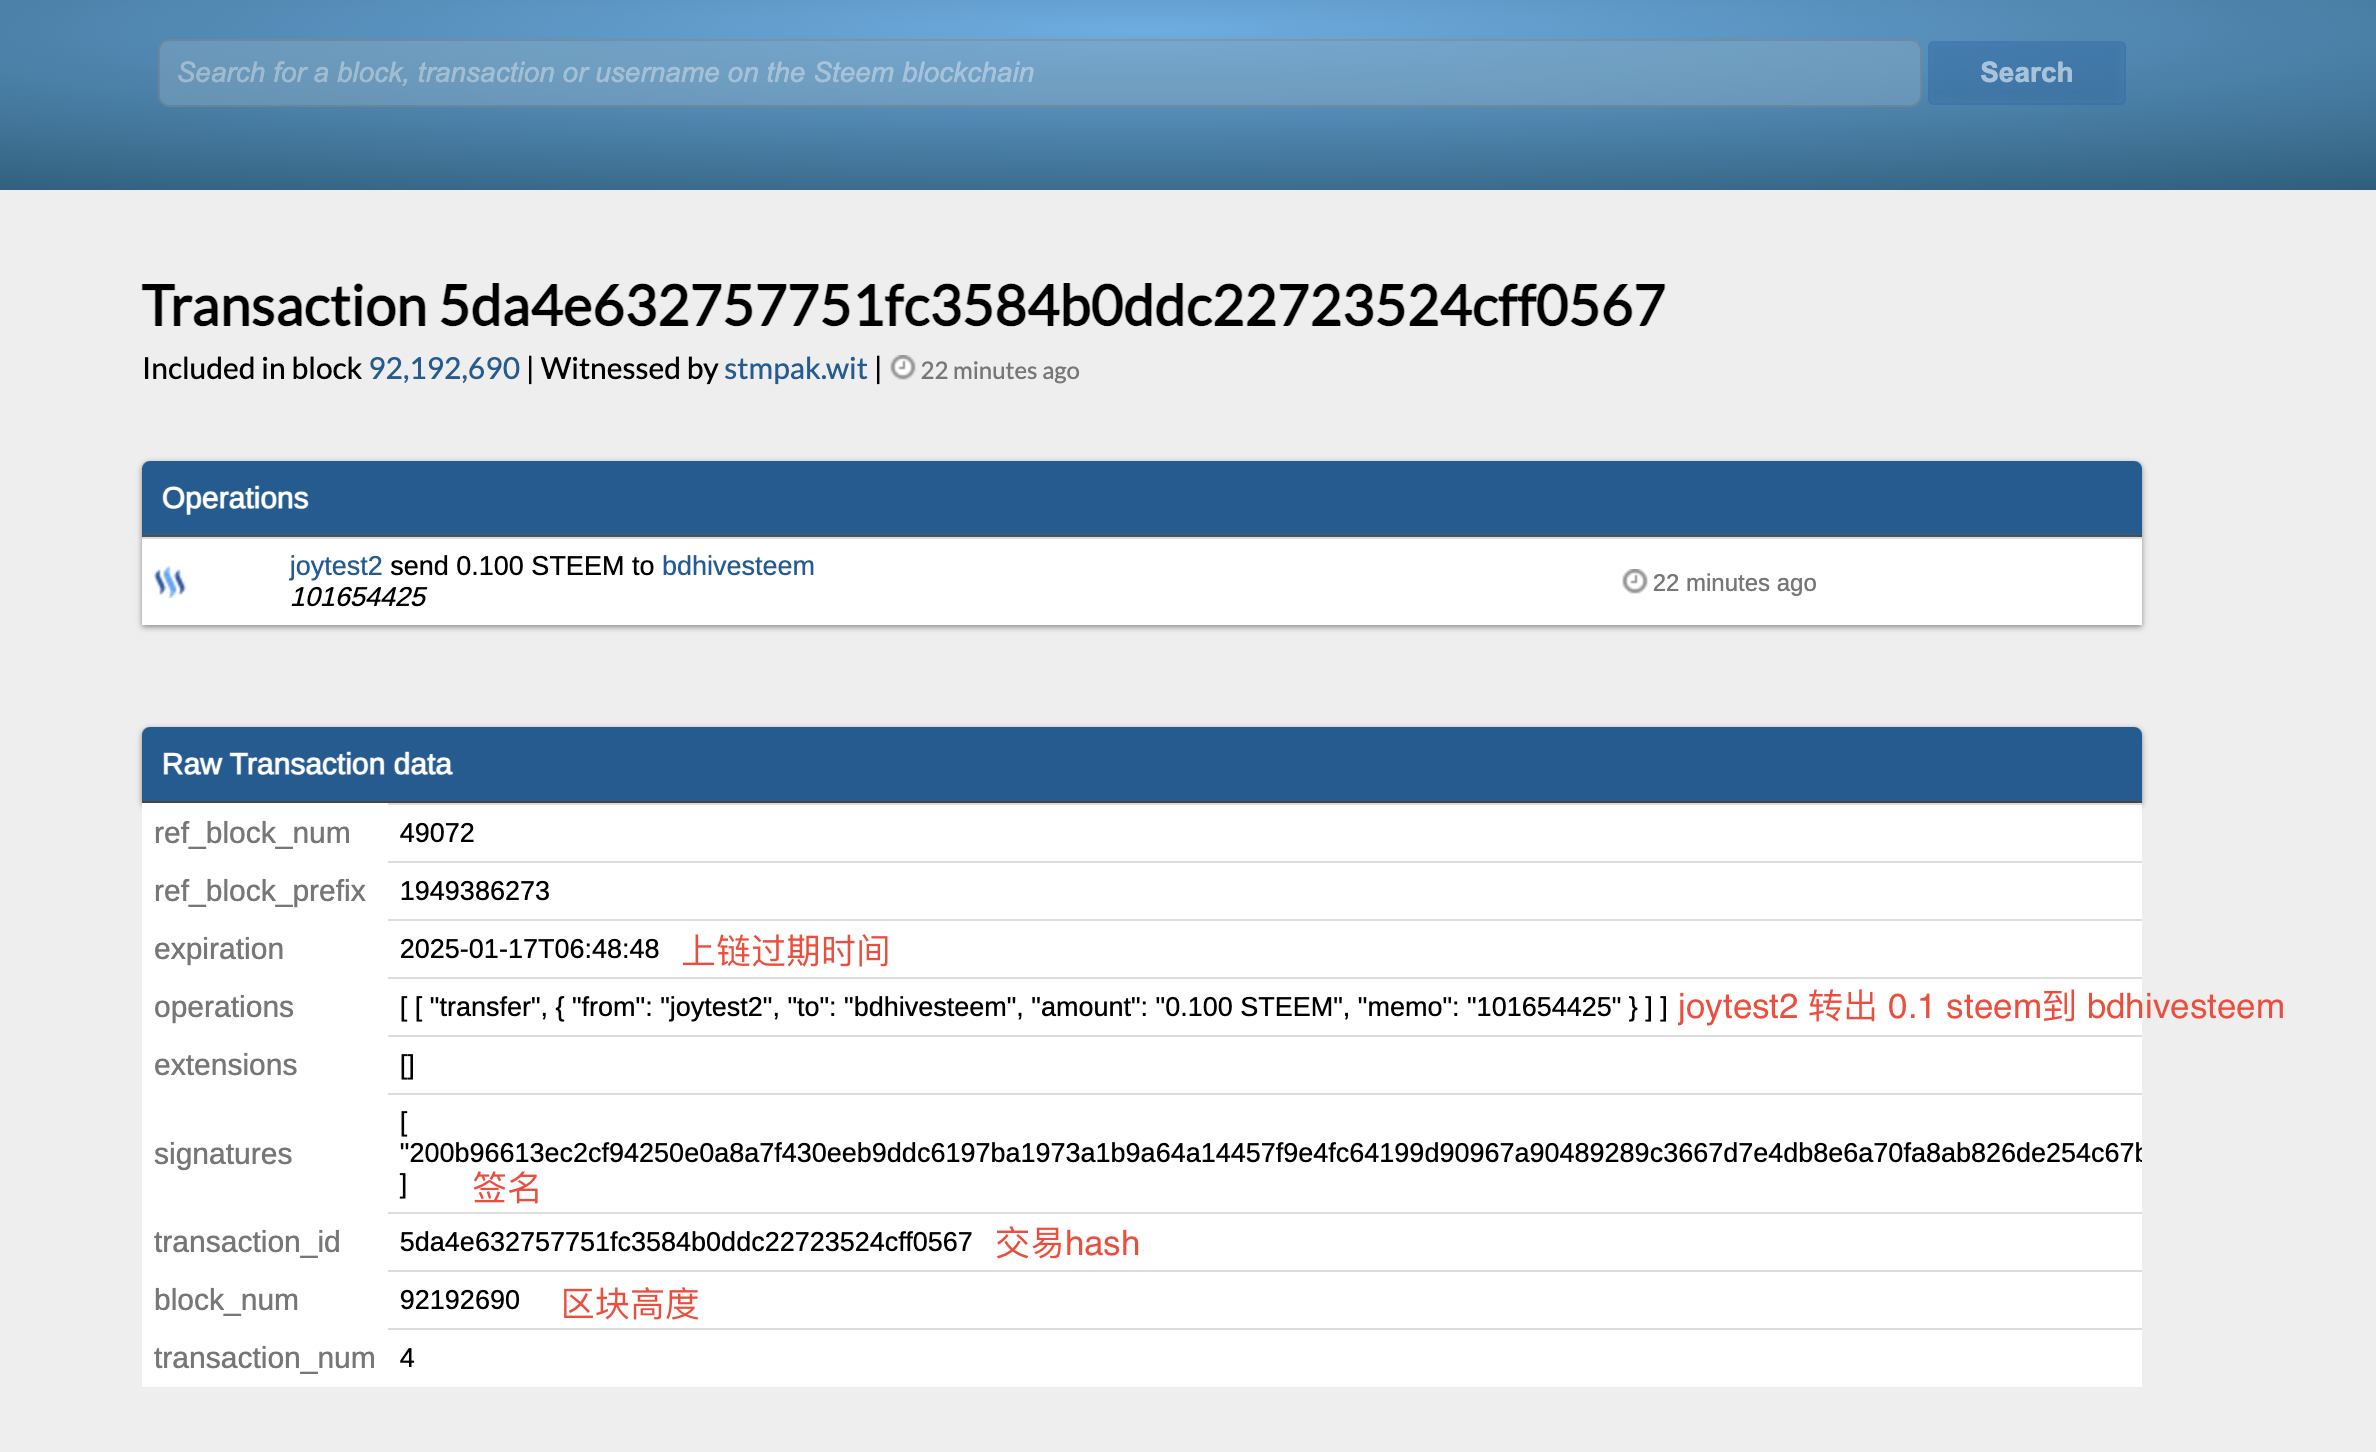The height and width of the screenshot is (1452, 2376).
Task: Open block 92,192,690 link
Action: (444, 369)
